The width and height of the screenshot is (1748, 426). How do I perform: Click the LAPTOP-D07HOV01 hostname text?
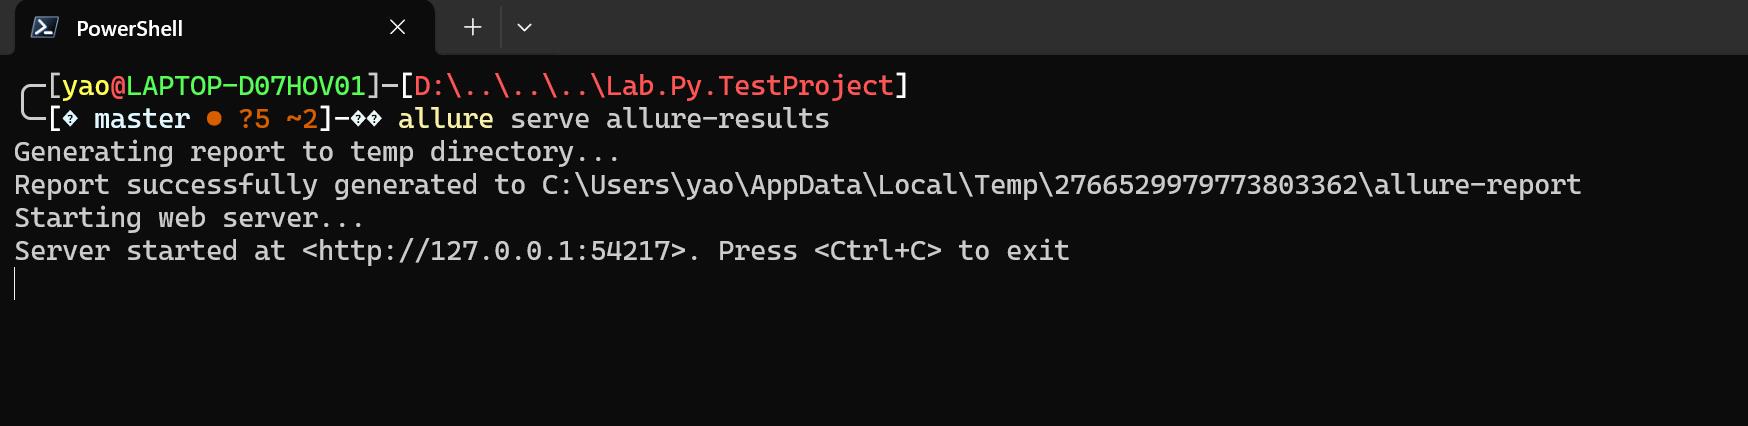point(246,86)
